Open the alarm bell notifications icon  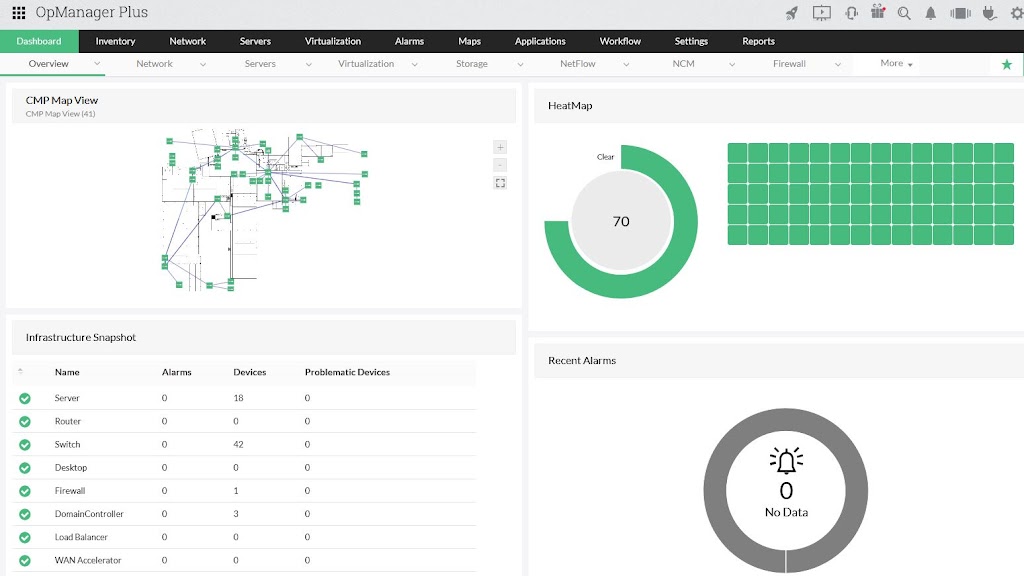pos(931,13)
